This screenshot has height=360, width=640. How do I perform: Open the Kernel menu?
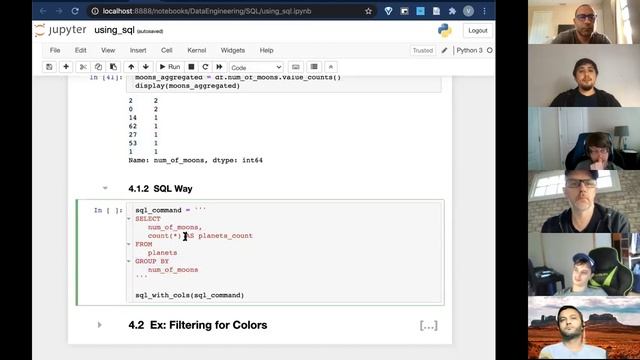point(196,51)
